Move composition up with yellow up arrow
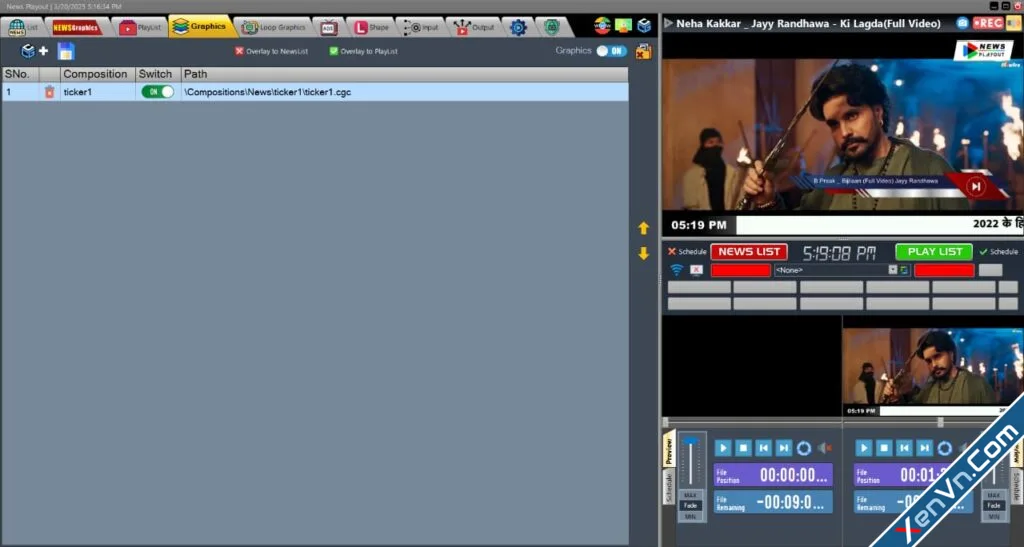This screenshot has width=1024, height=547. pos(644,228)
